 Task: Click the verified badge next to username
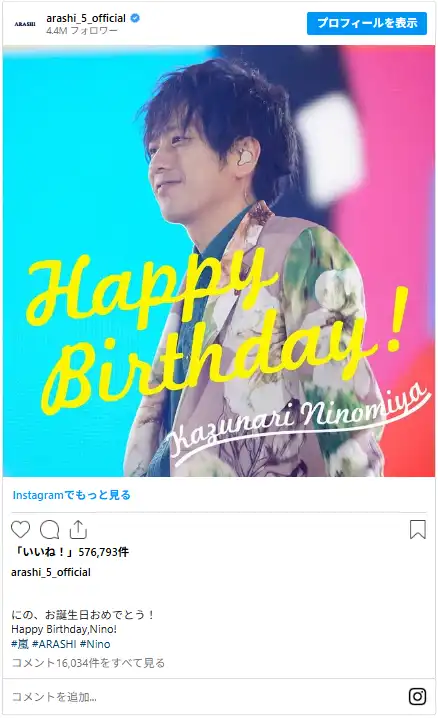pyautogui.click(x=135, y=18)
